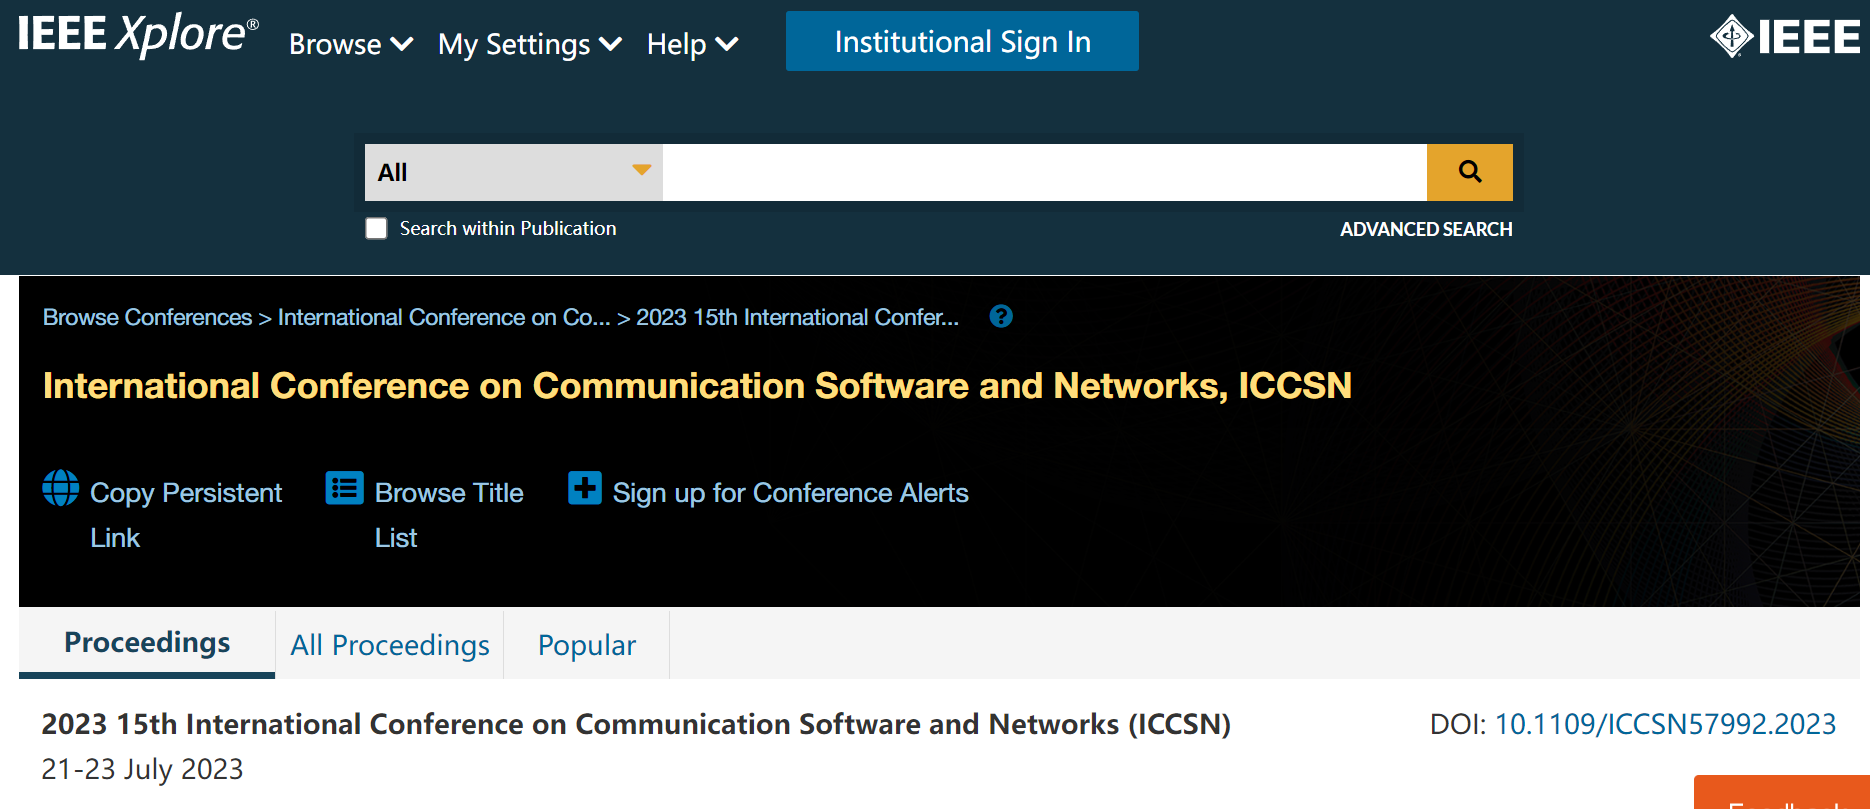The height and width of the screenshot is (809, 1870).
Task: Enable Search within Publication checkbox
Action: pos(376,229)
